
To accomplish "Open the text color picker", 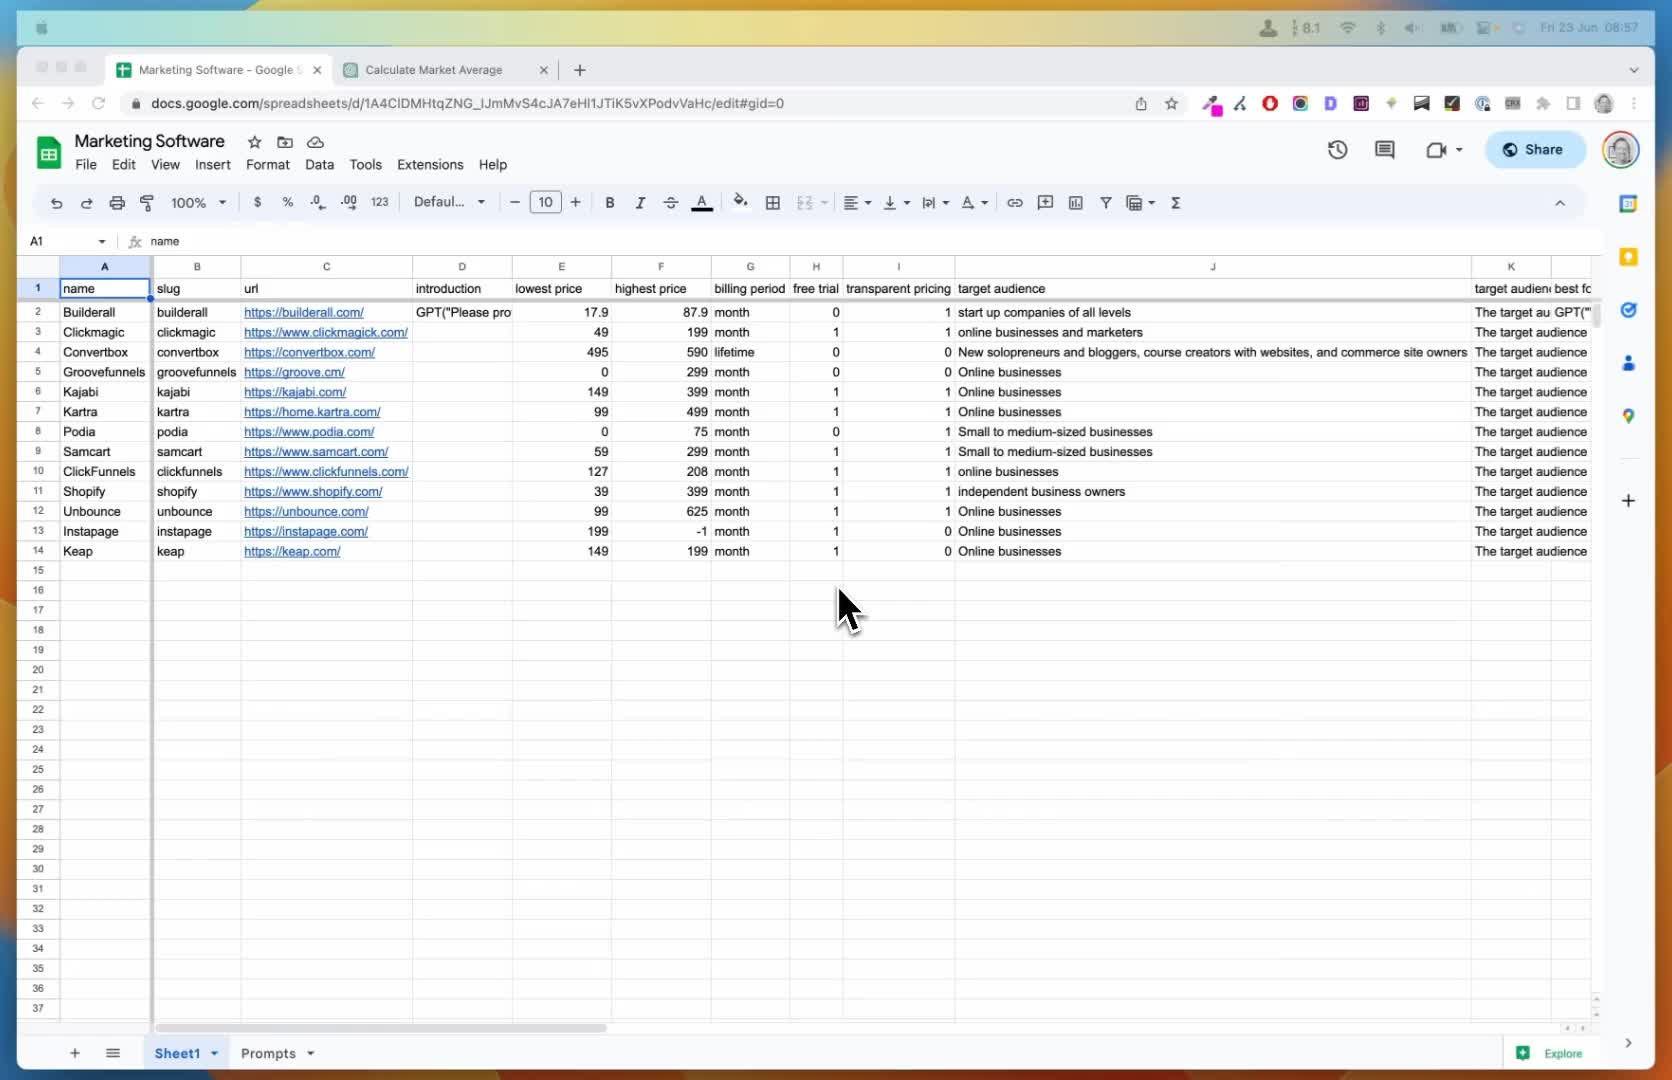I will tap(702, 203).
